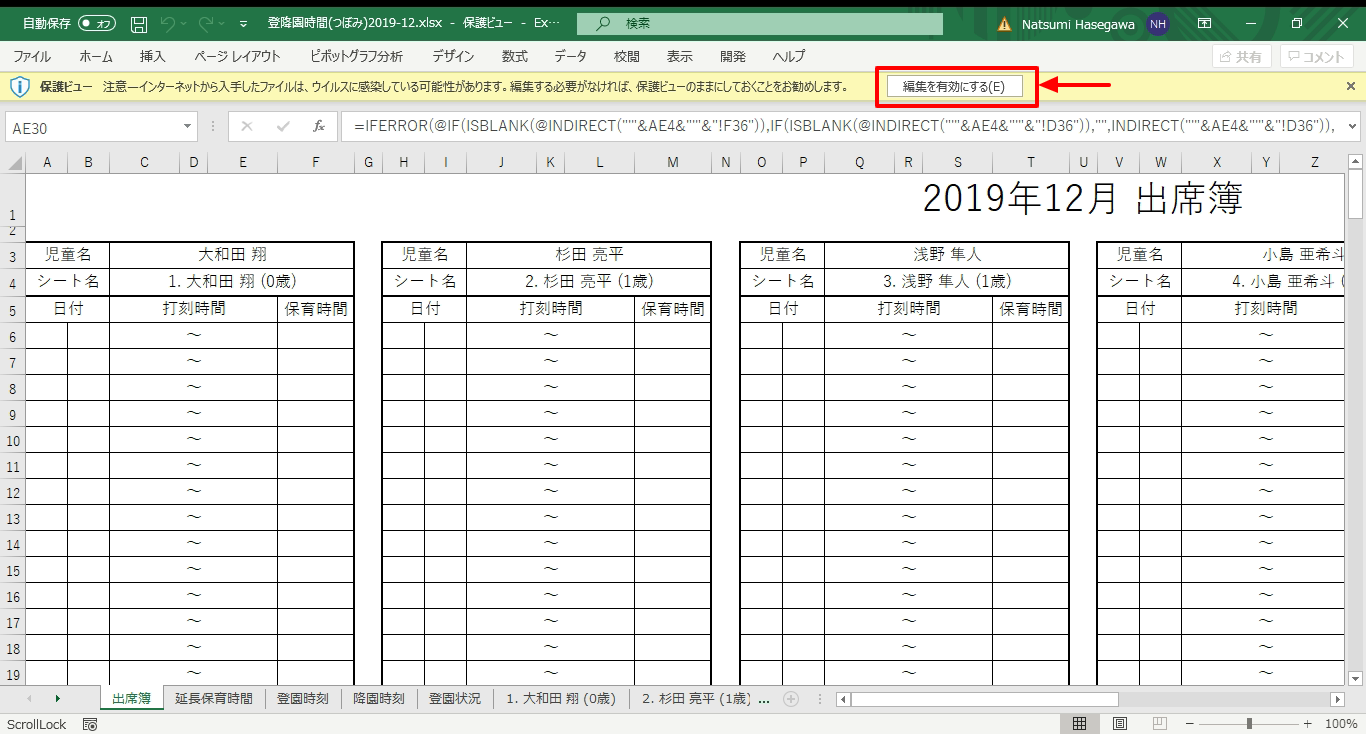Switch to the 延長保育時間 sheet tab
Image resolution: width=1366 pixels, height=734 pixels.
(x=213, y=699)
